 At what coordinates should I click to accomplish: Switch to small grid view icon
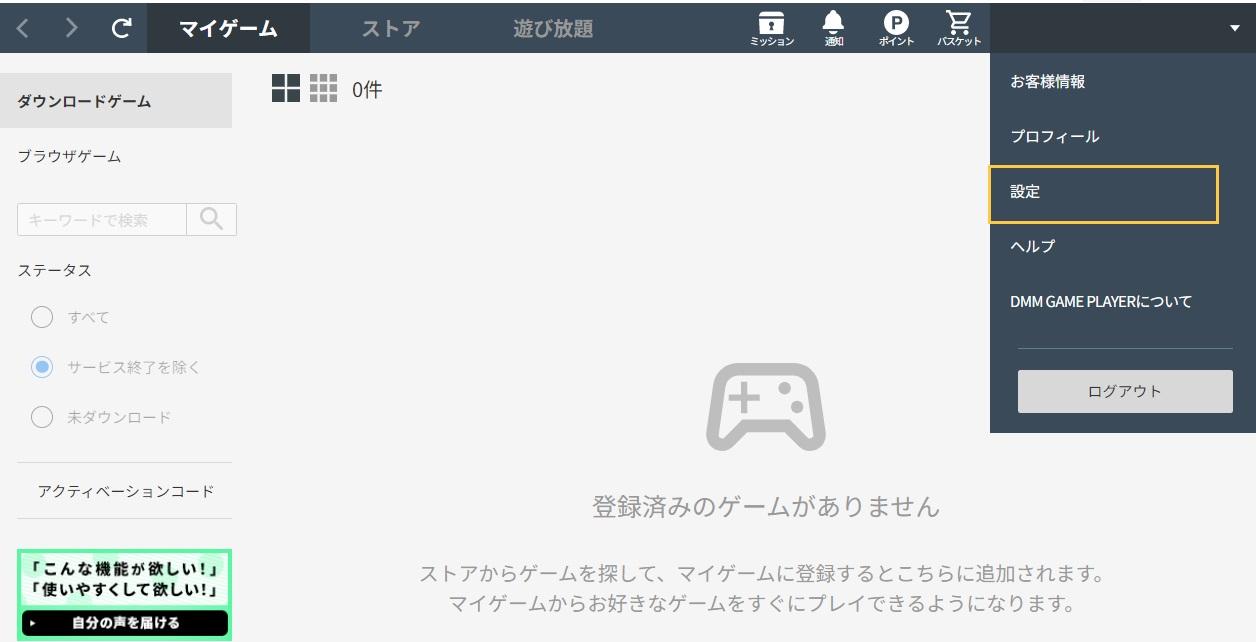coord(322,89)
